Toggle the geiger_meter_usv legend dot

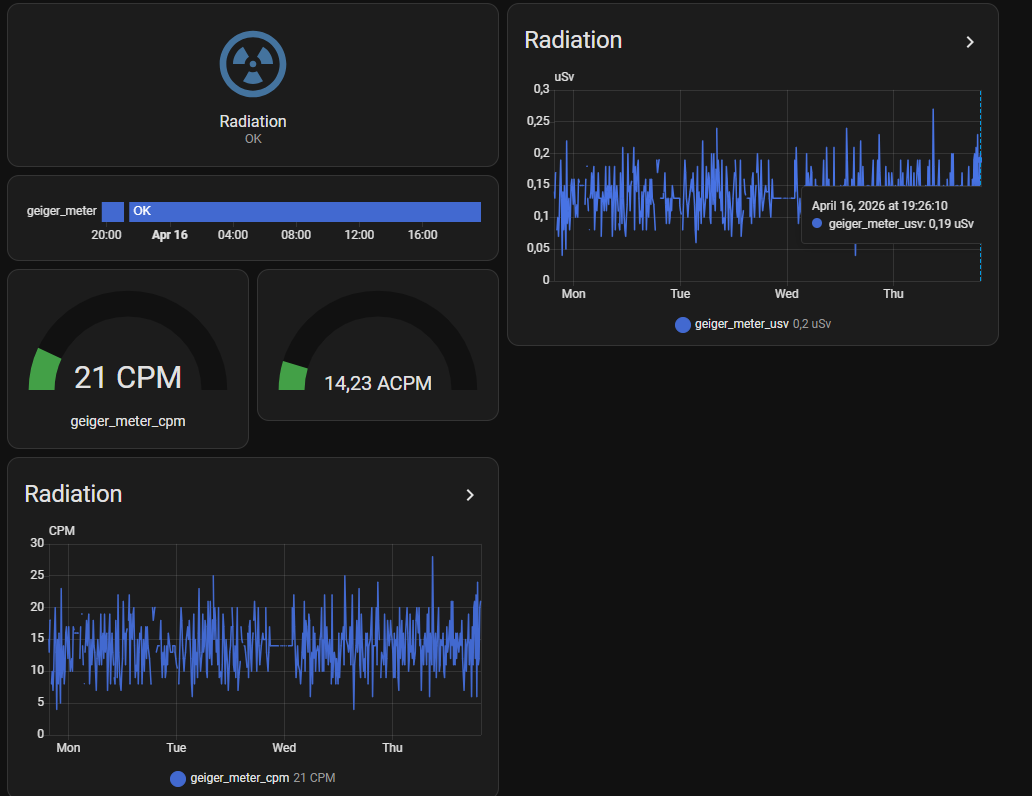(683, 324)
